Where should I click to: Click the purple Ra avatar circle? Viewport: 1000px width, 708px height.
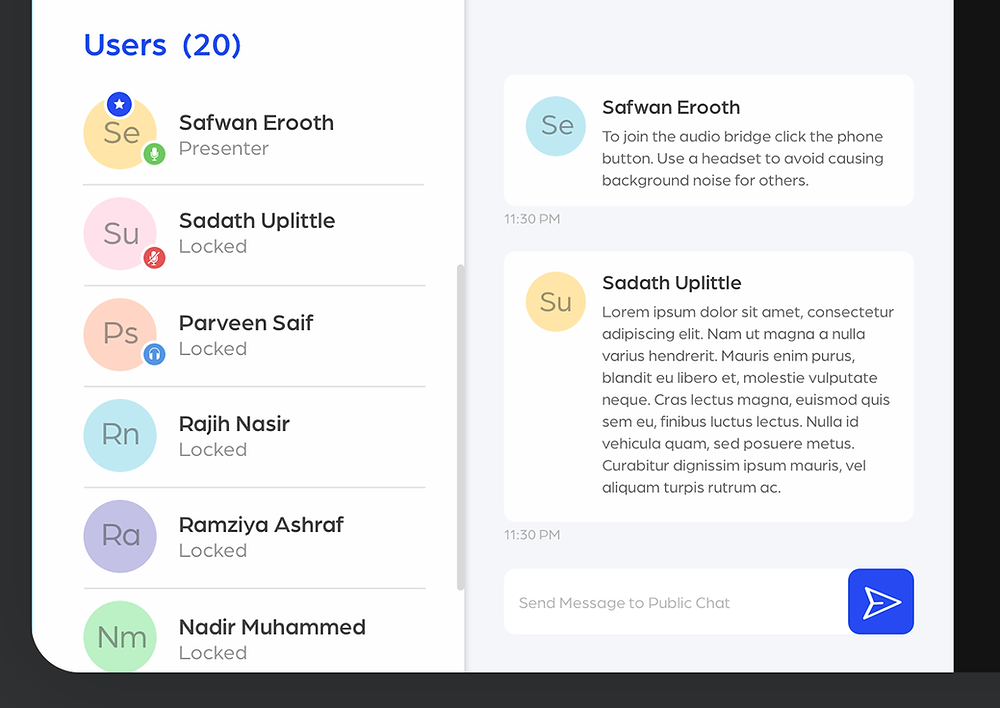(120, 536)
